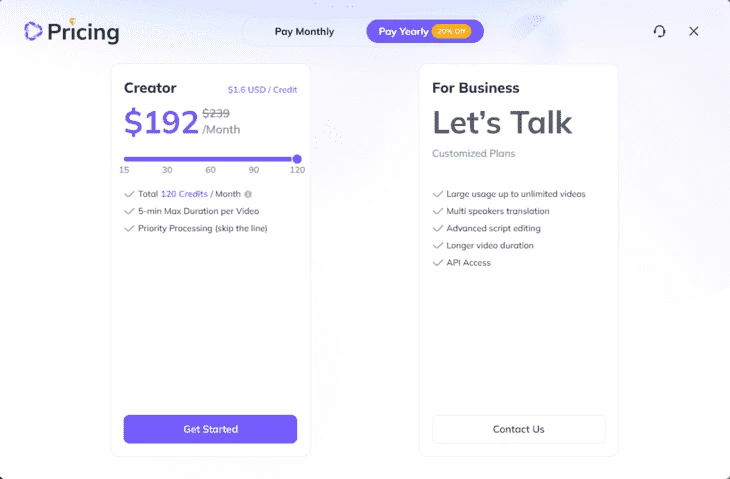Click checkmark beside Multi speakers translation
The width and height of the screenshot is (730, 479).
(x=438, y=211)
